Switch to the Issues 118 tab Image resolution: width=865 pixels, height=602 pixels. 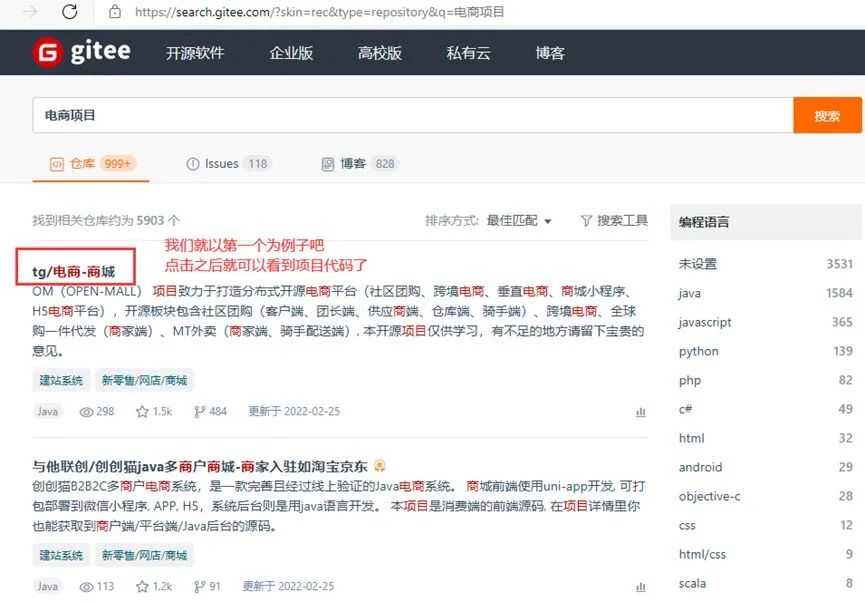pos(229,164)
